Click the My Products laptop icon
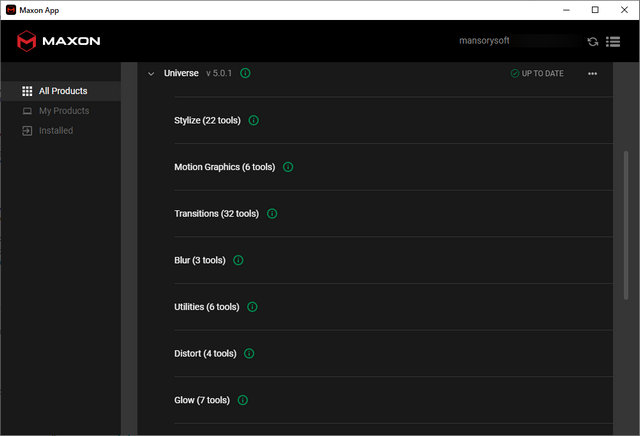The width and height of the screenshot is (640, 436). click(x=27, y=111)
